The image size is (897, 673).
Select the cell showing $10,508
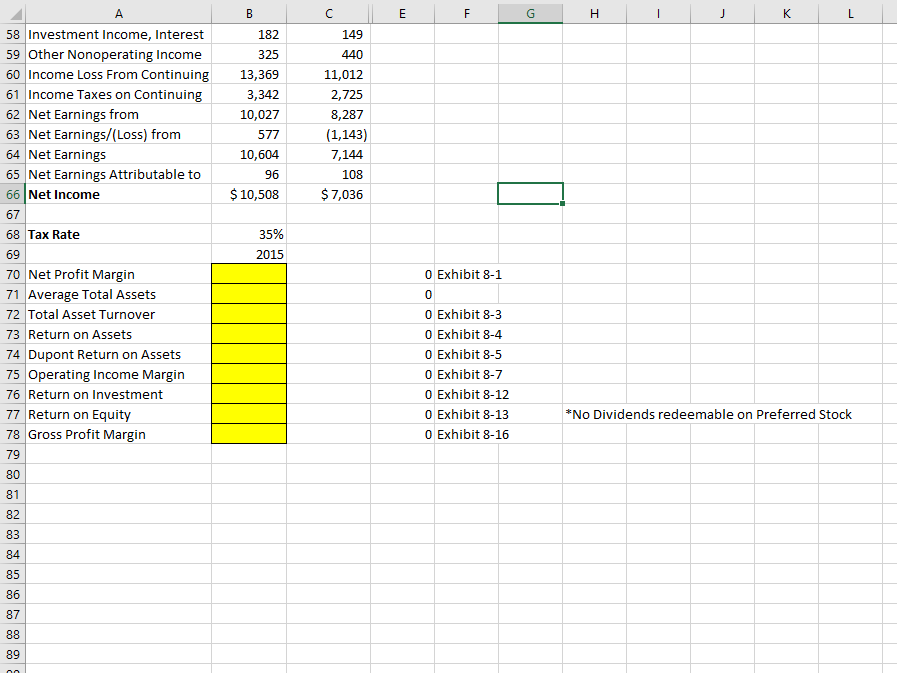[x=248, y=194]
